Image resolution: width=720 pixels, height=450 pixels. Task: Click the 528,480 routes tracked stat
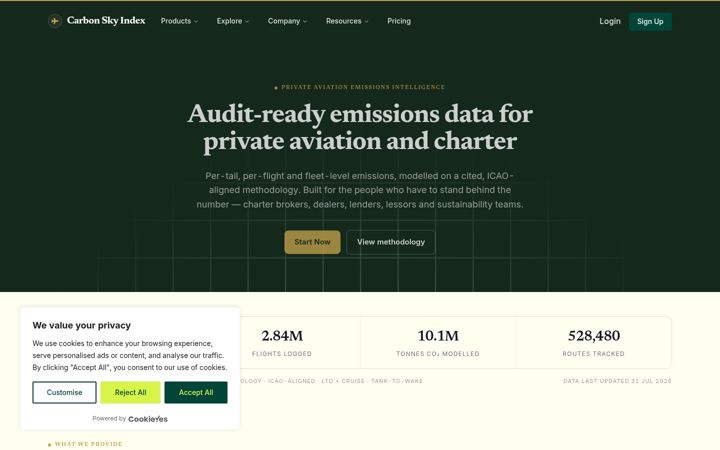tap(594, 343)
